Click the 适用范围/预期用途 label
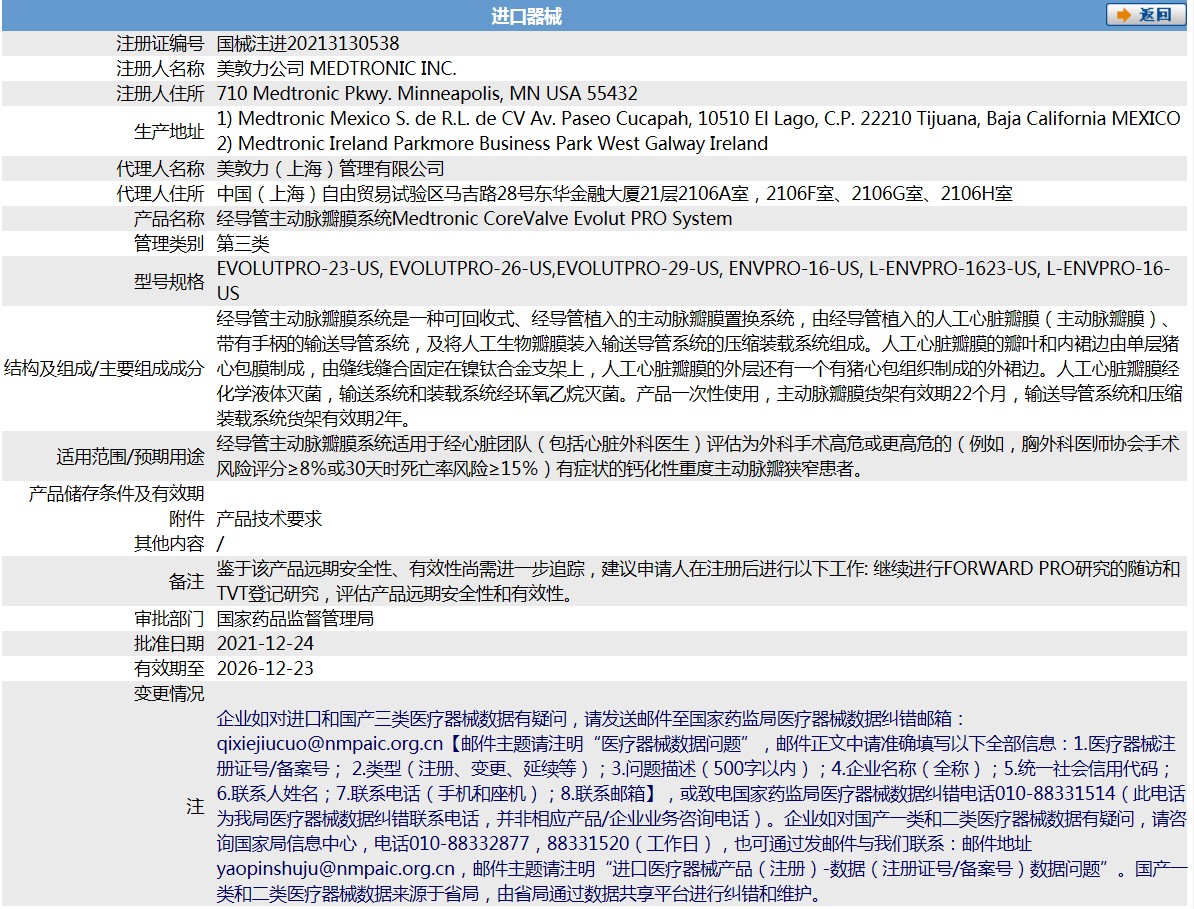This screenshot has width=1194, height=909. (x=130, y=457)
